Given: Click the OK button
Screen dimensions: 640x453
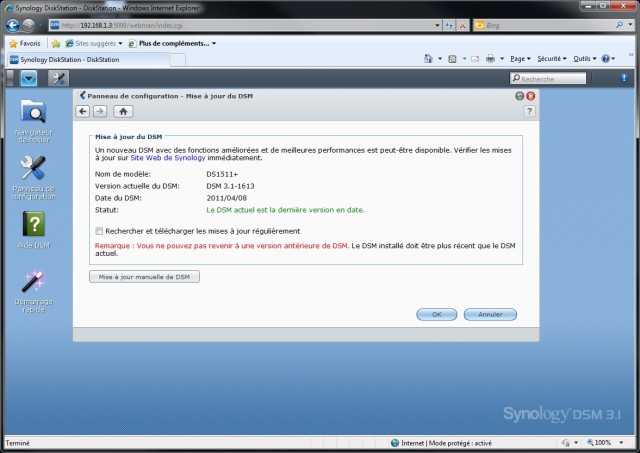Looking at the screenshot, I should pos(436,314).
